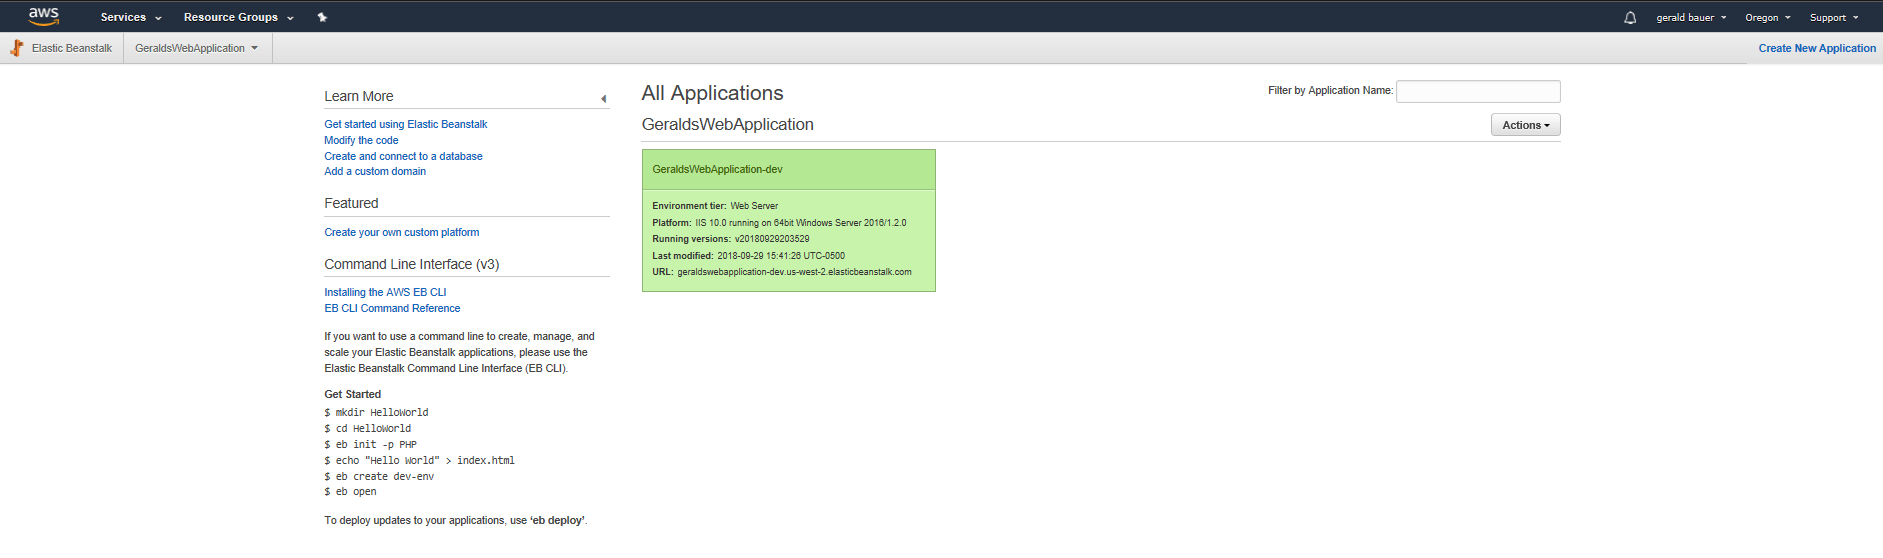Open the Modify the code link
The width and height of the screenshot is (1883, 558).
(x=361, y=140)
